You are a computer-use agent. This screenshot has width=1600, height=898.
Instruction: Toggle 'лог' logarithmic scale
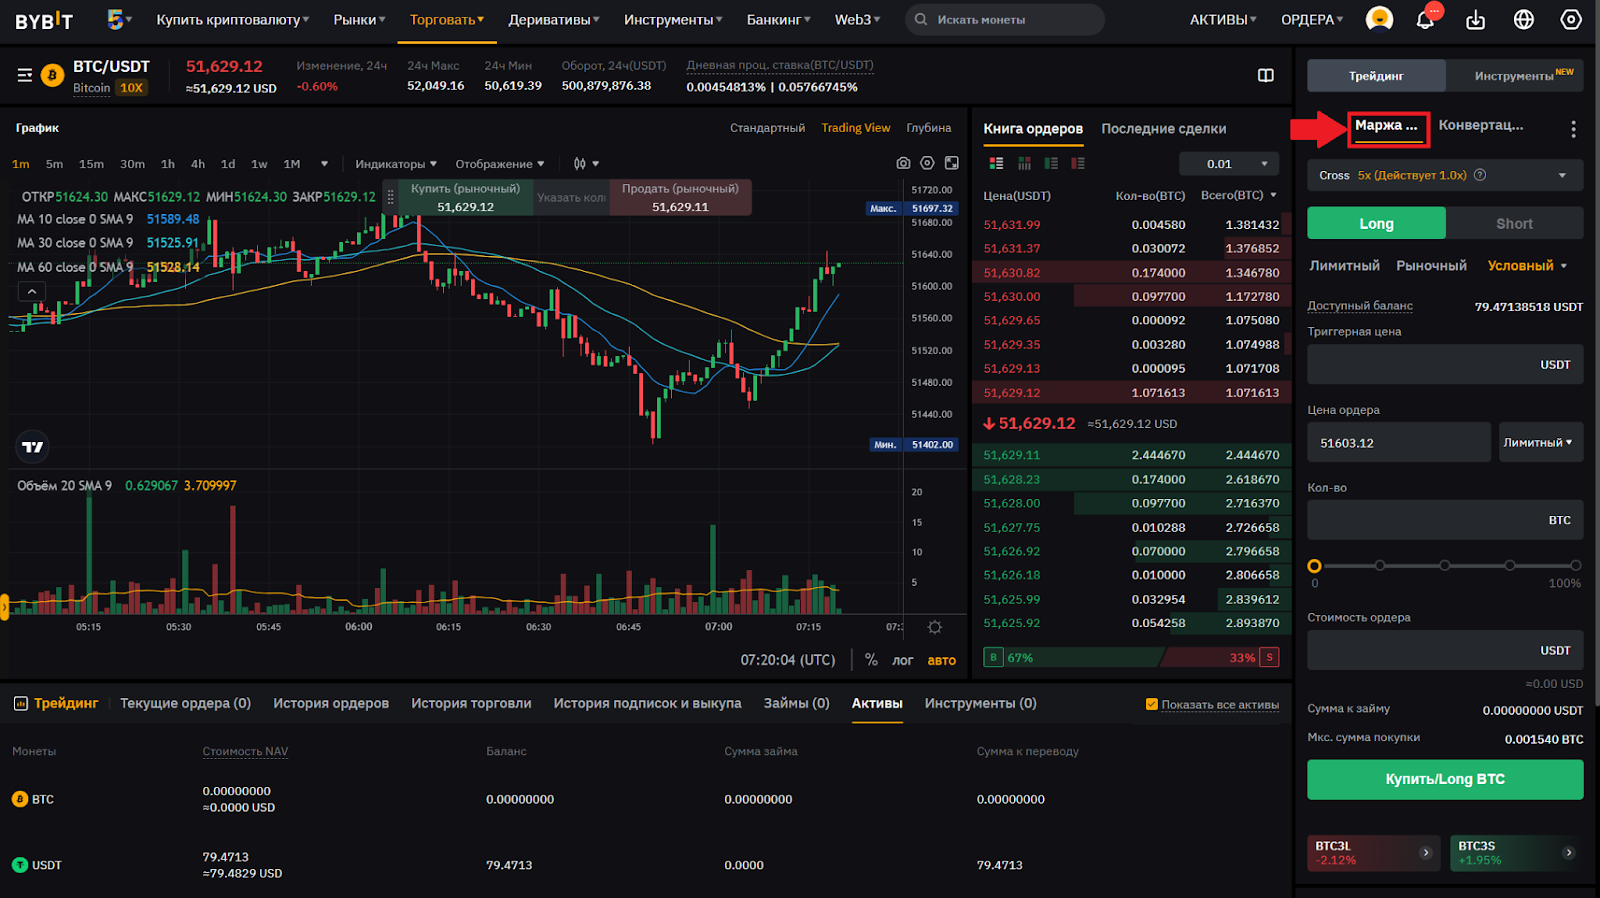[902, 660]
